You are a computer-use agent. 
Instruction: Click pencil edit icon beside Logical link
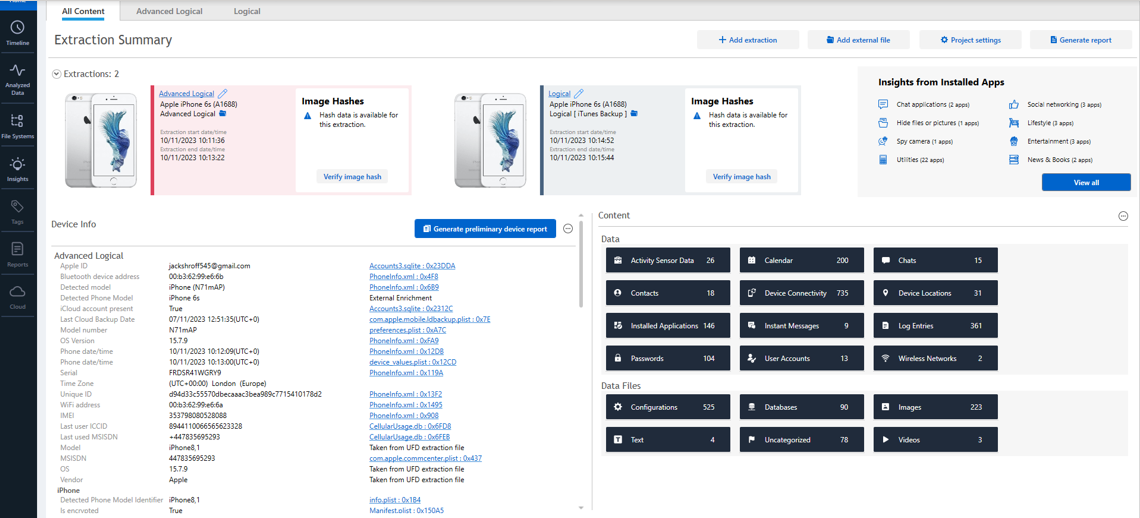coord(579,93)
